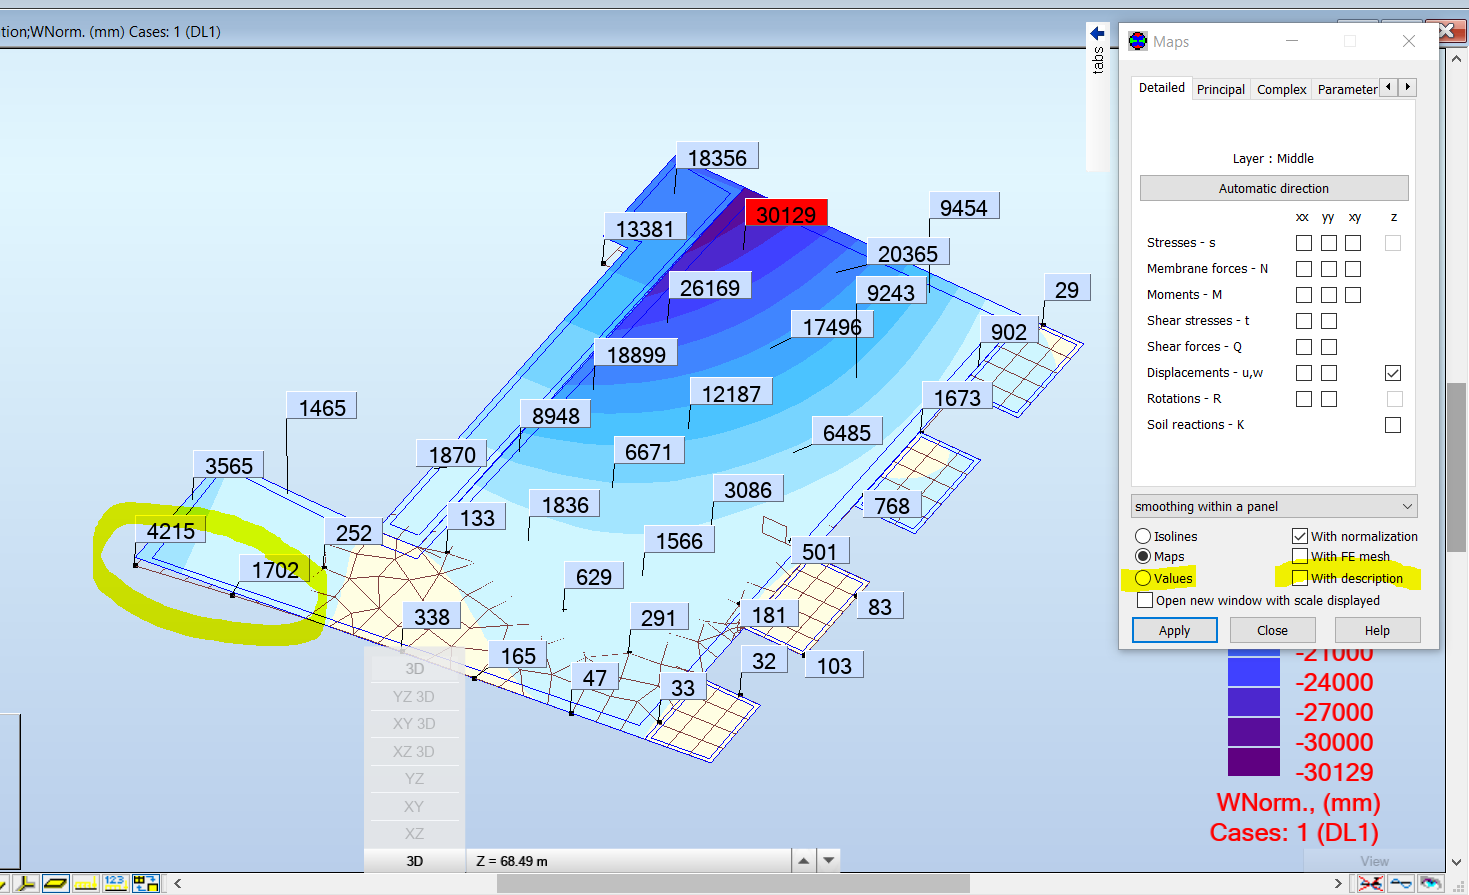
Task: Click the View tab in the bottom-right corner
Action: coord(1374,861)
